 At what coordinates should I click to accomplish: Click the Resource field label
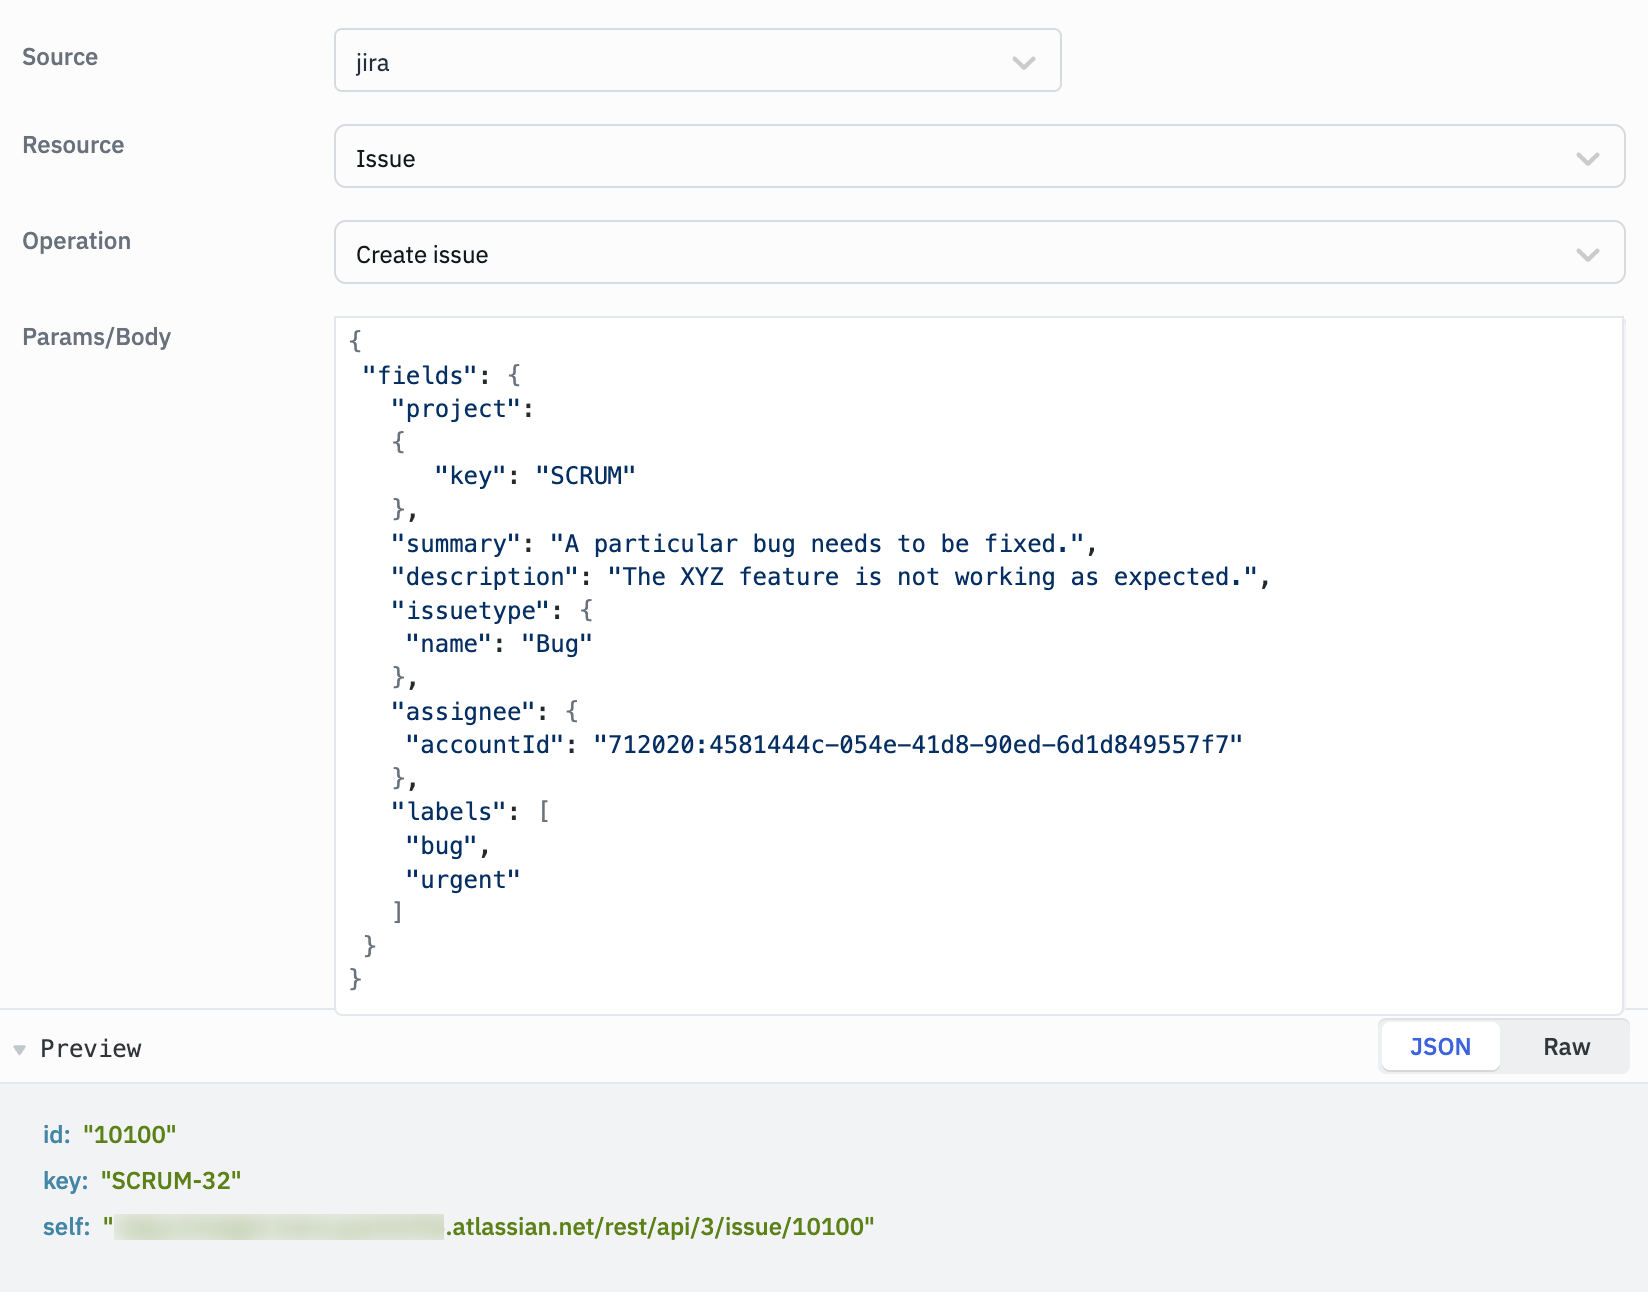point(73,145)
